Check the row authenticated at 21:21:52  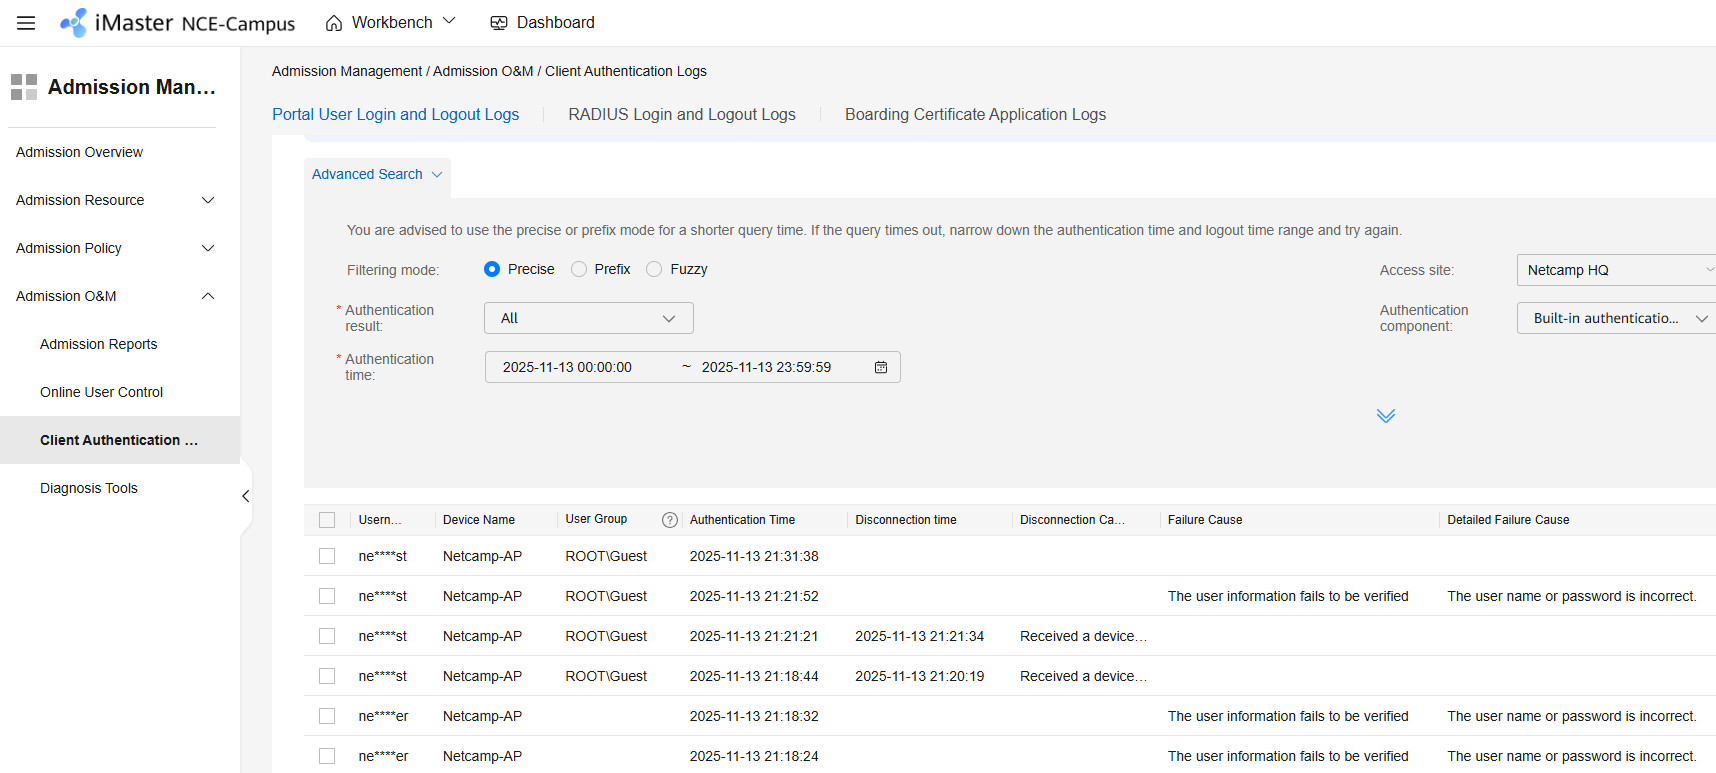(327, 596)
